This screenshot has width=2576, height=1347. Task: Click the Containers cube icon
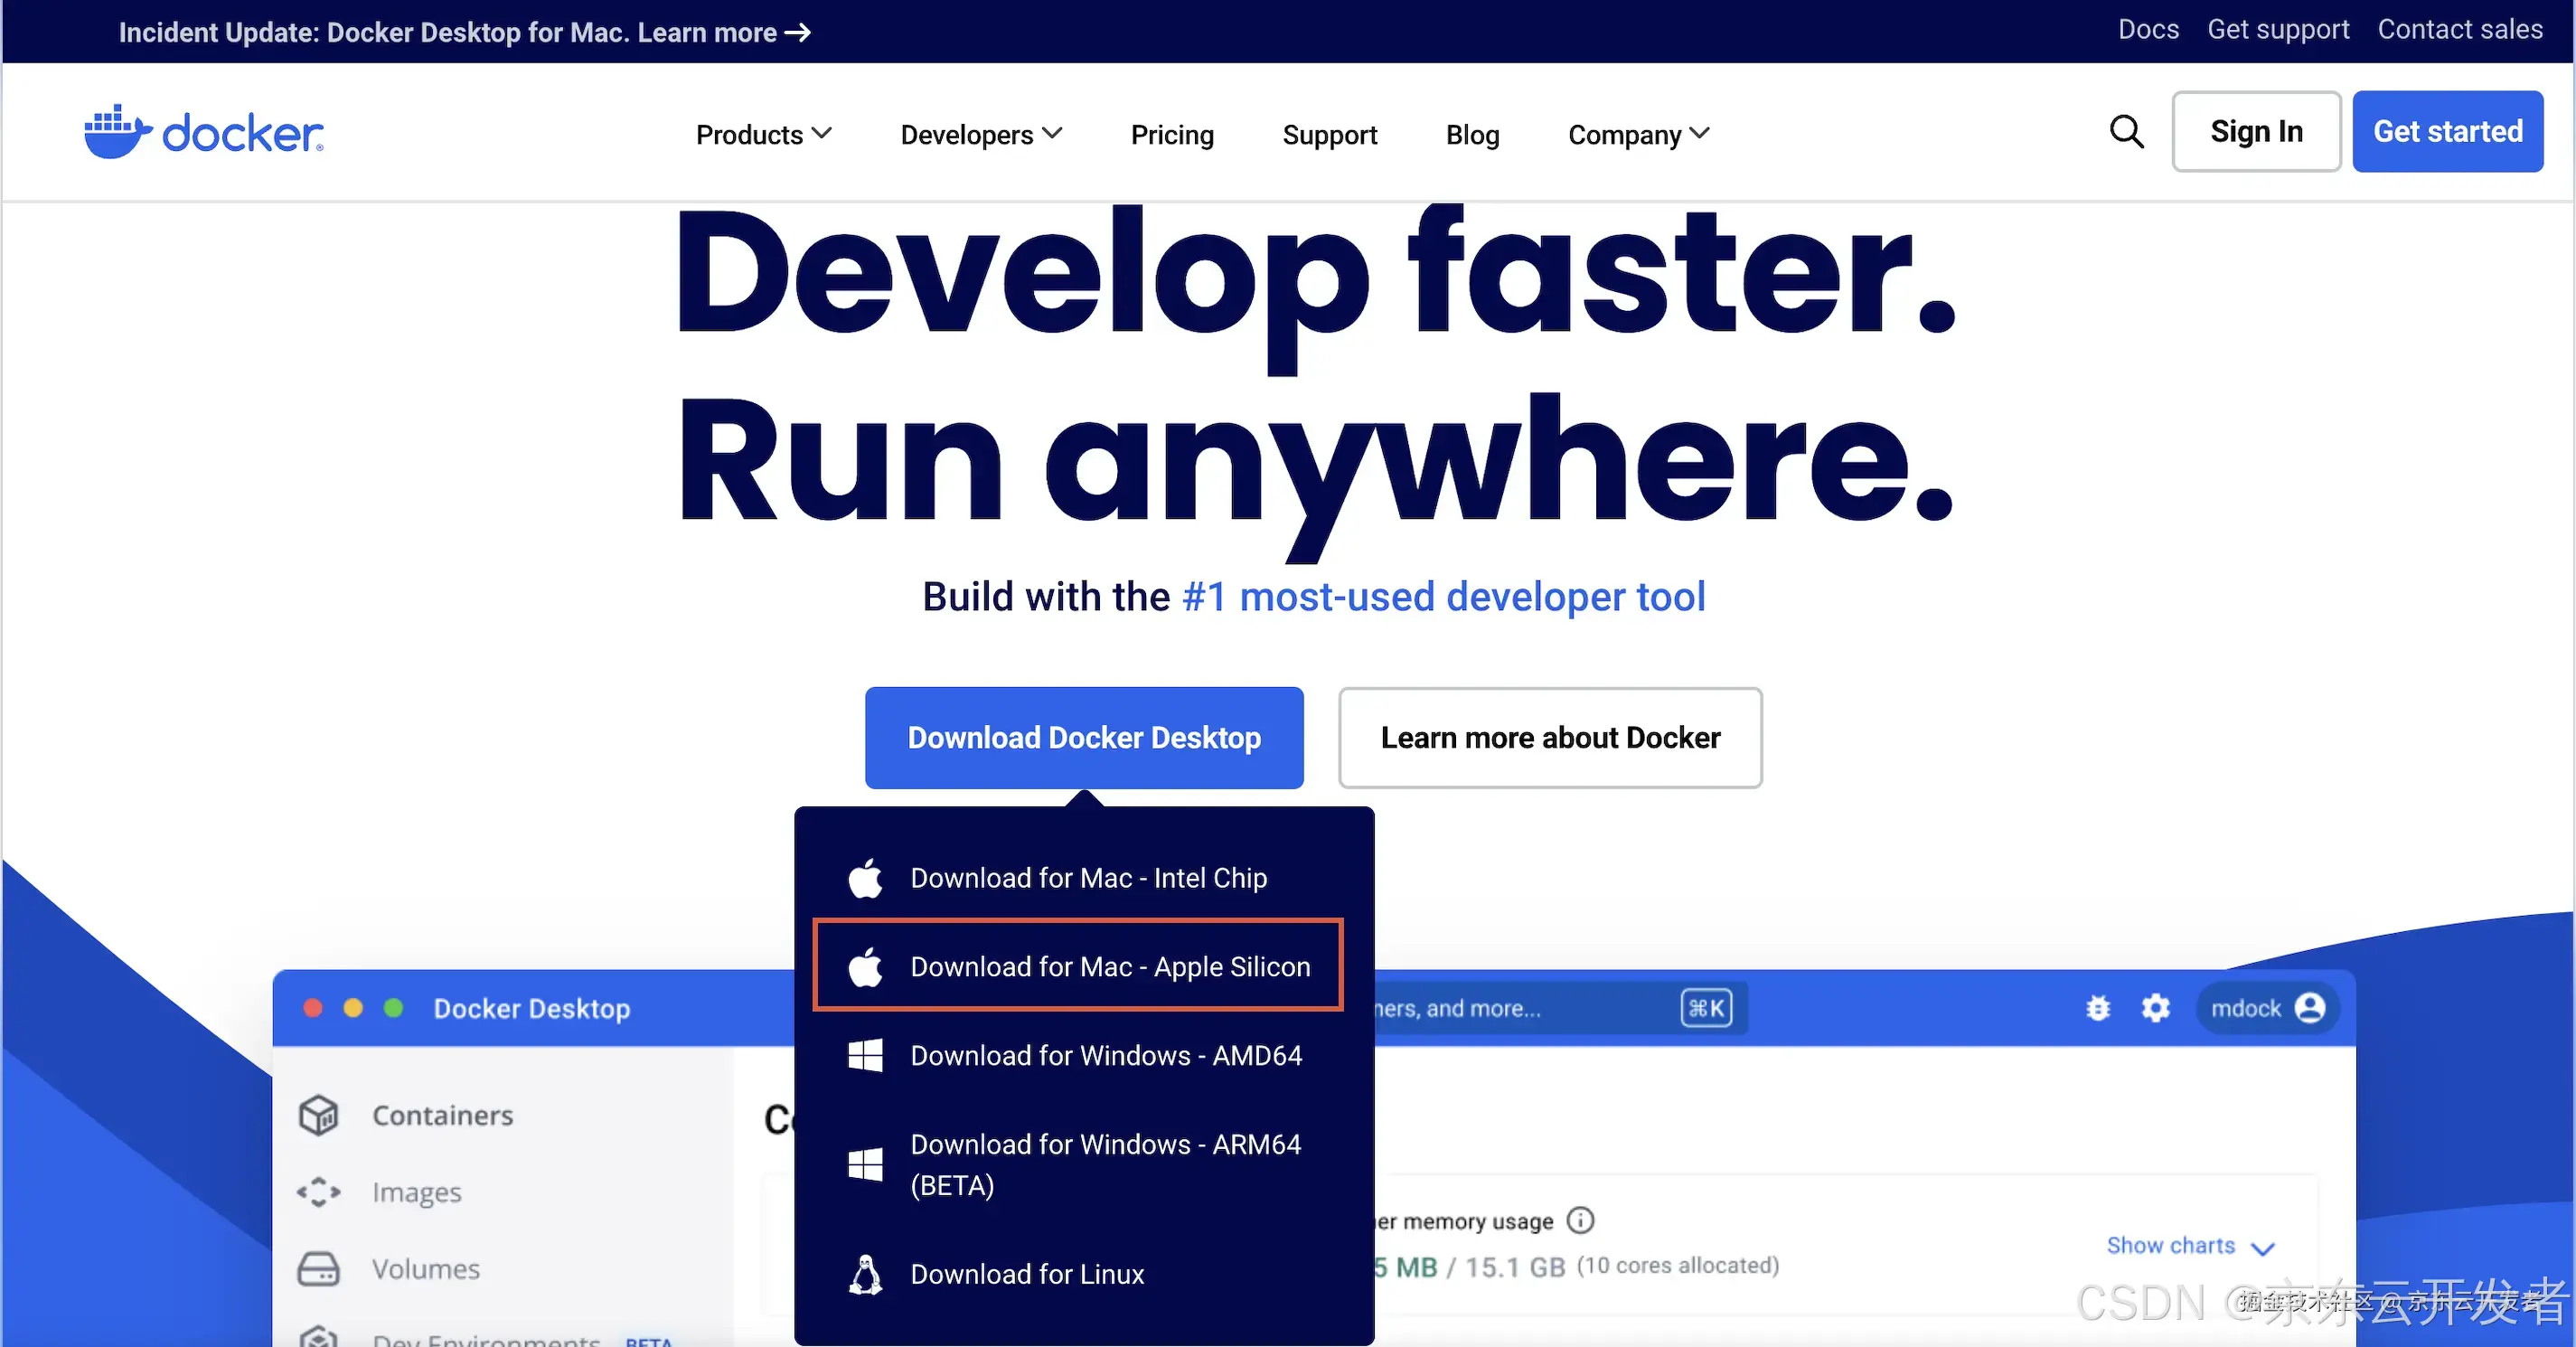[319, 1115]
